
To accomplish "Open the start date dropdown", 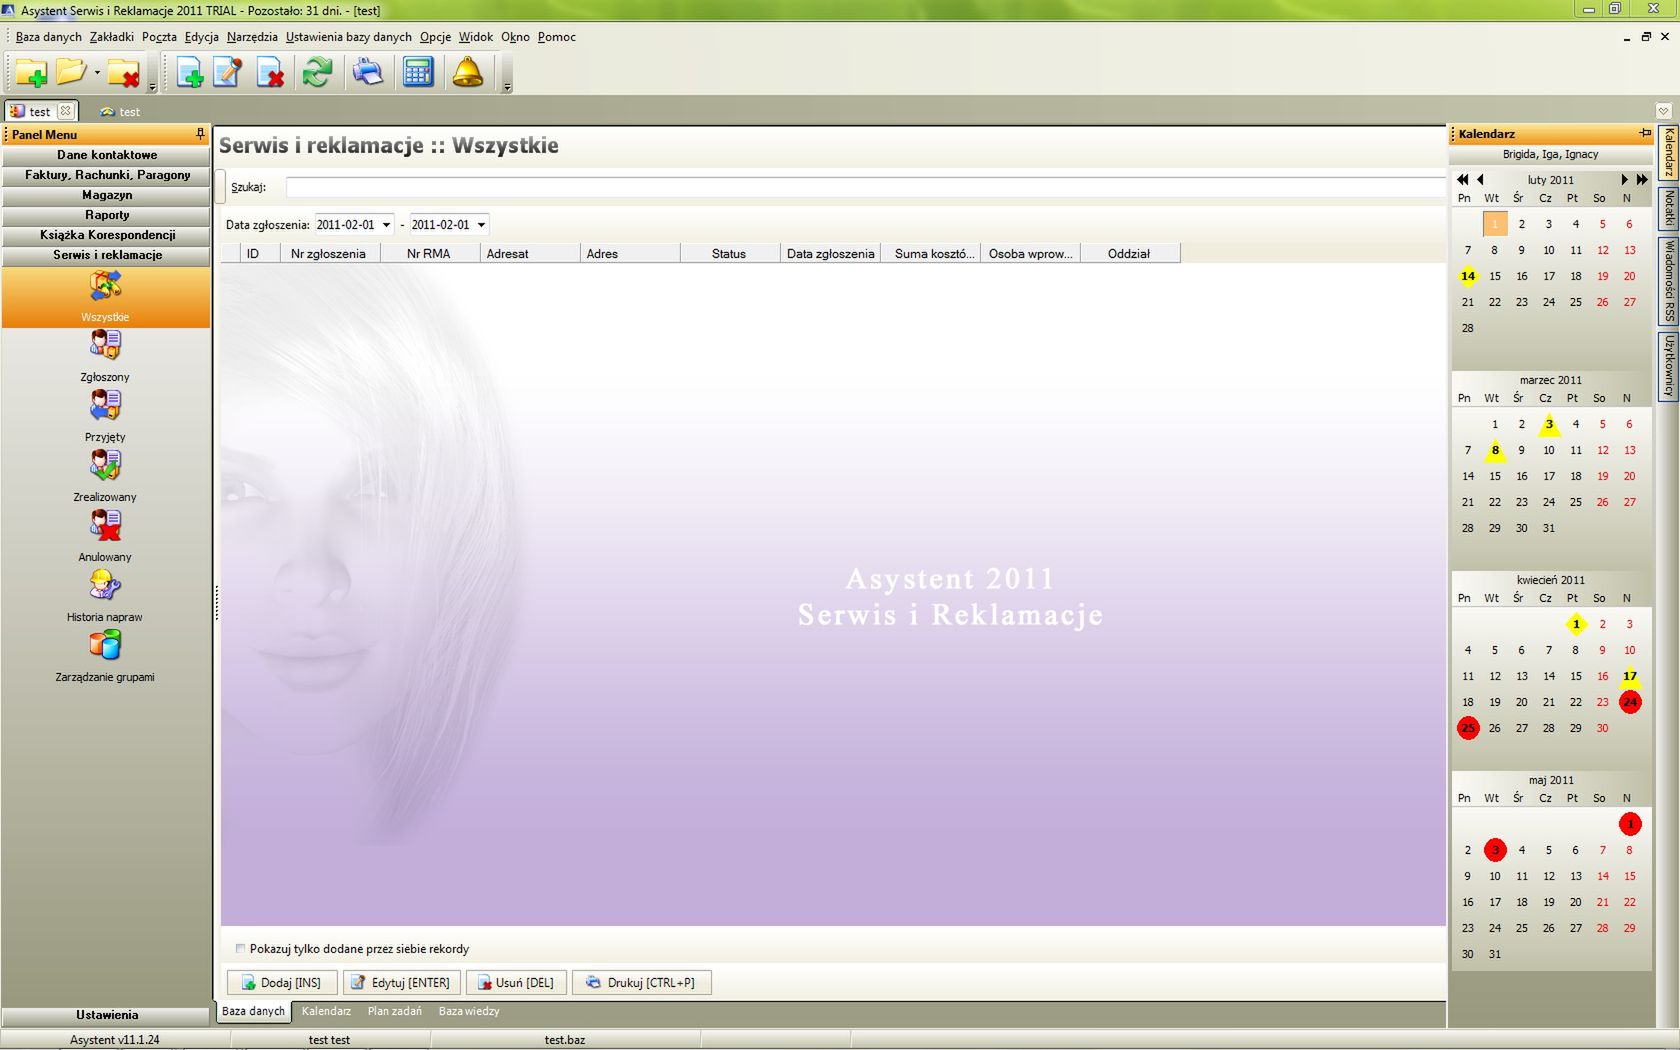I will [x=386, y=225].
